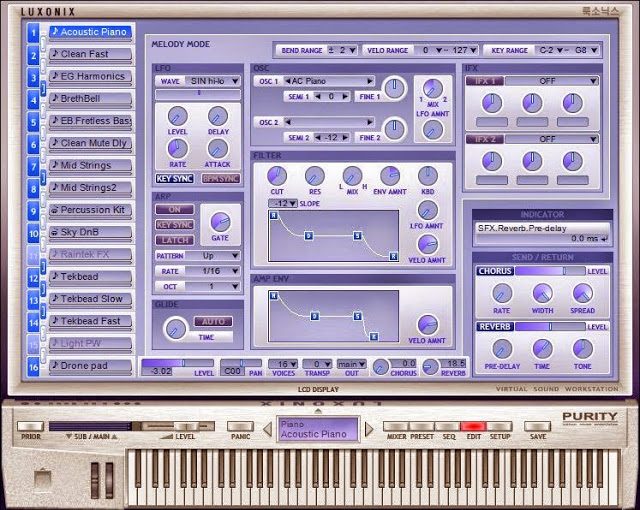This screenshot has width=640, height=510.
Task: Click the ARP Gate knob
Action: 220,222
